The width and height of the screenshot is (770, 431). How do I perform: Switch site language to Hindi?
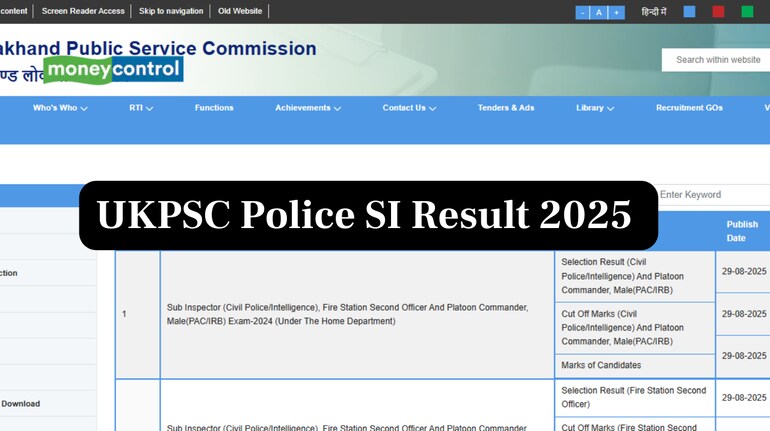click(x=654, y=12)
